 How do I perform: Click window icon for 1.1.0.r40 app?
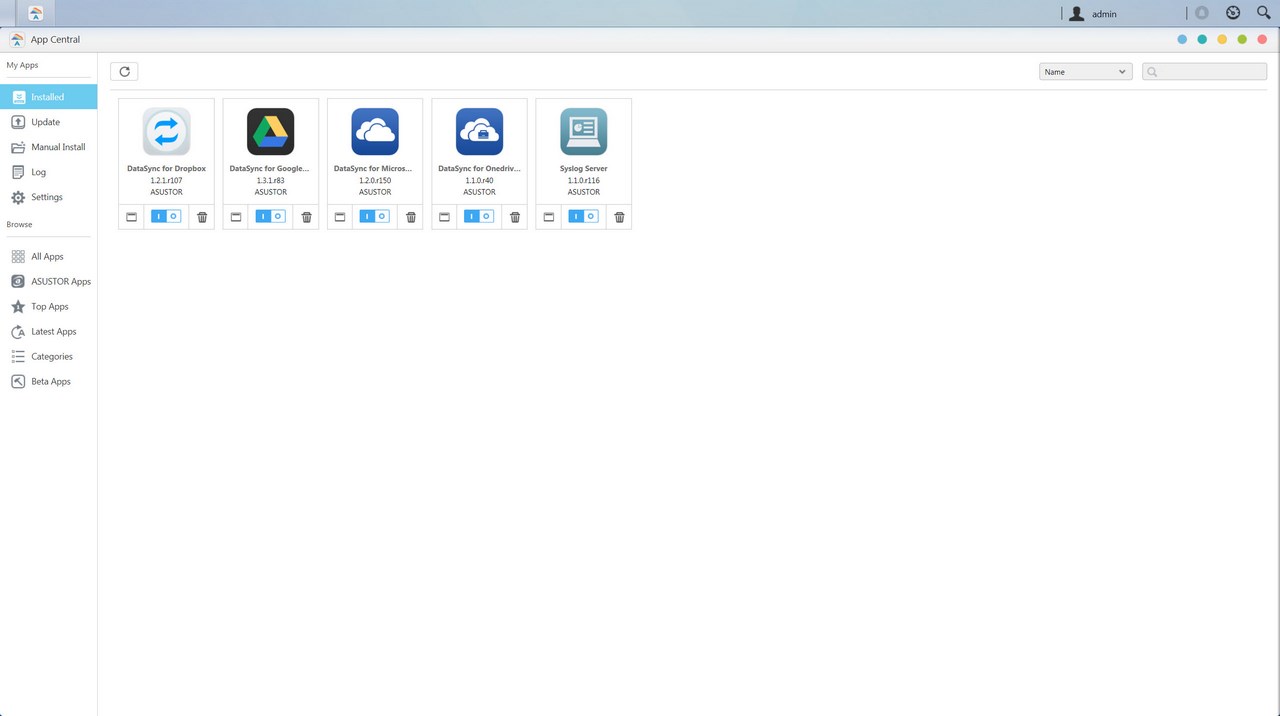click(x=444, y=217)
